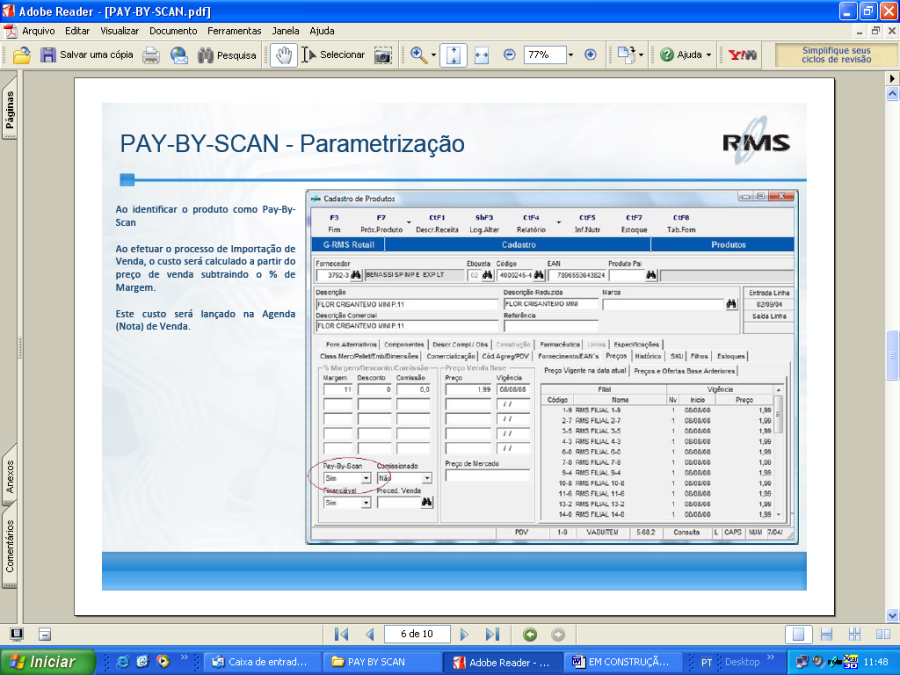Go to previous page arrow

370,634
